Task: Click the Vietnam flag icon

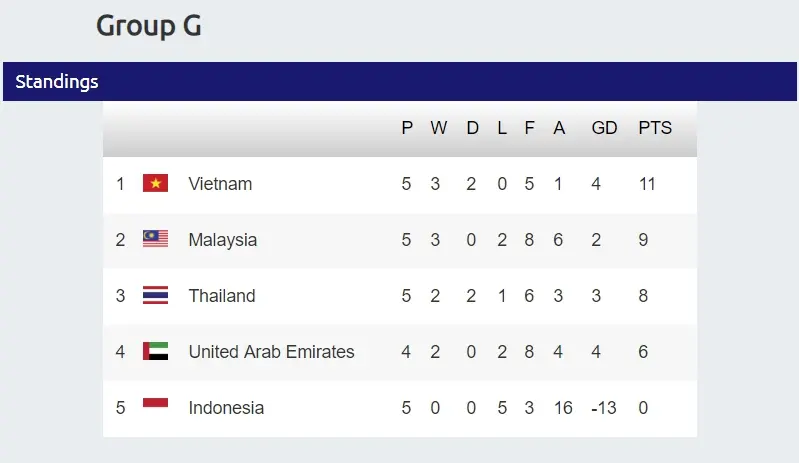Action: (x=155, y=184)
